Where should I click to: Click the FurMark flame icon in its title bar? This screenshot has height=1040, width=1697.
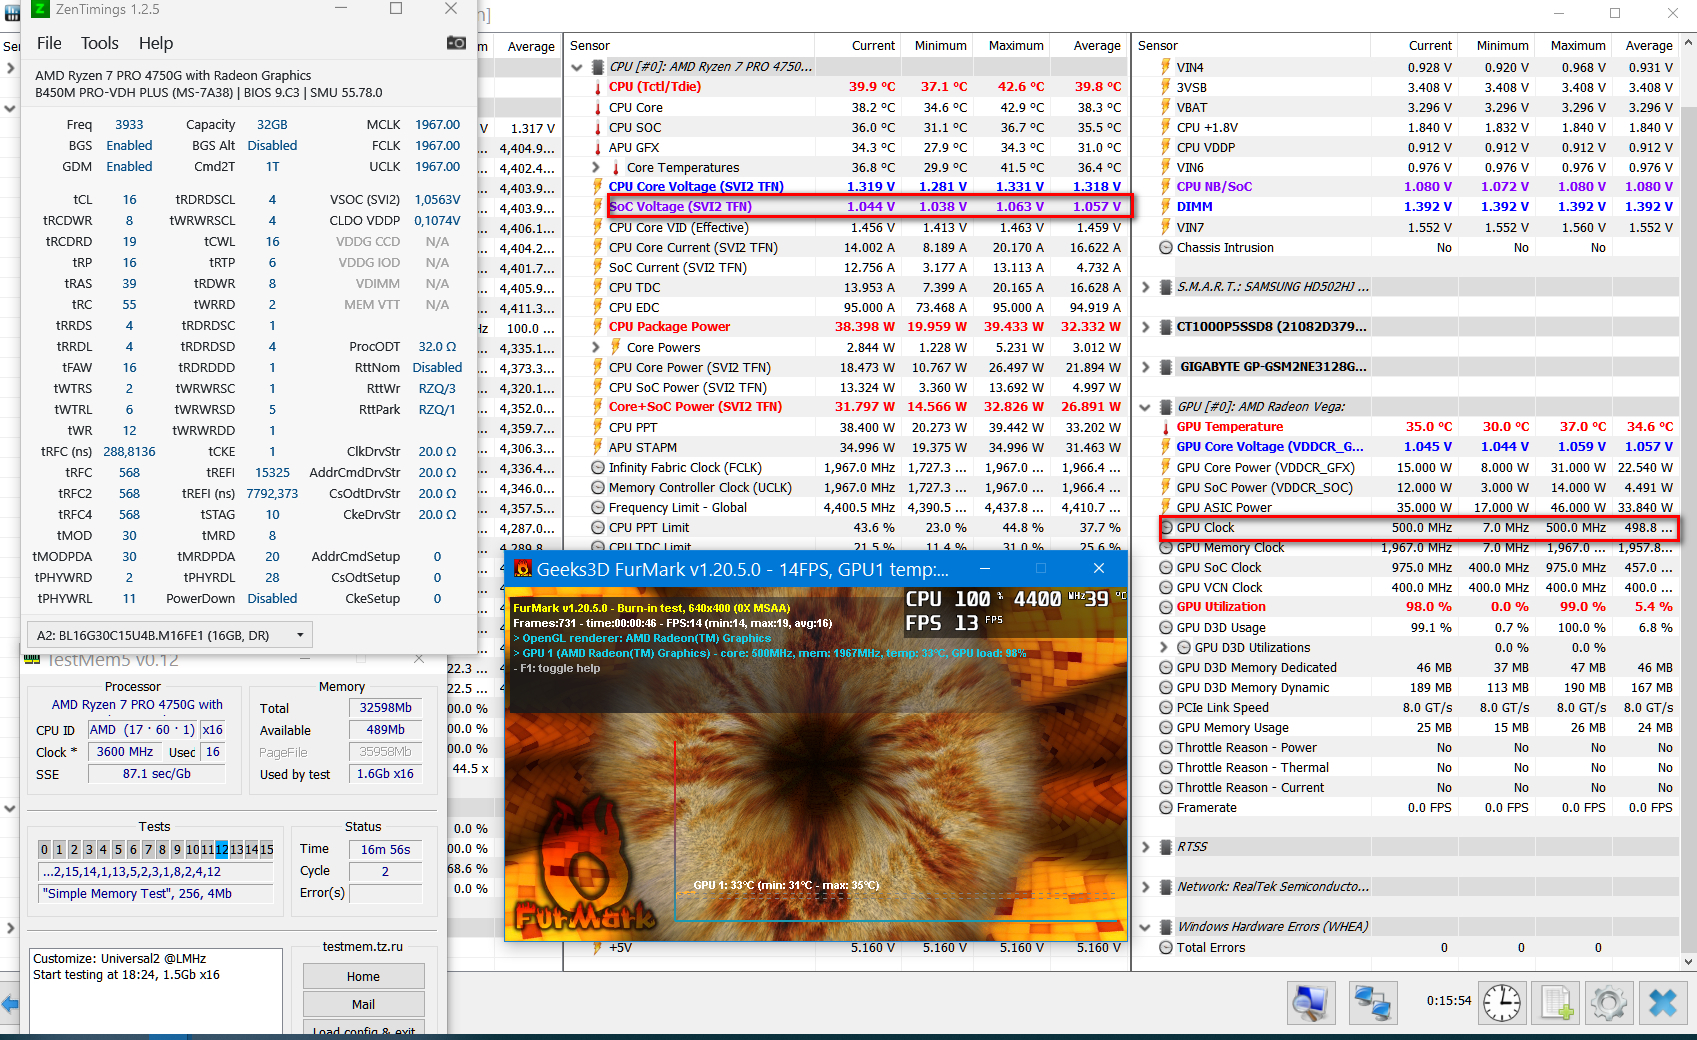pyautogui.click(x=523, y=569)
